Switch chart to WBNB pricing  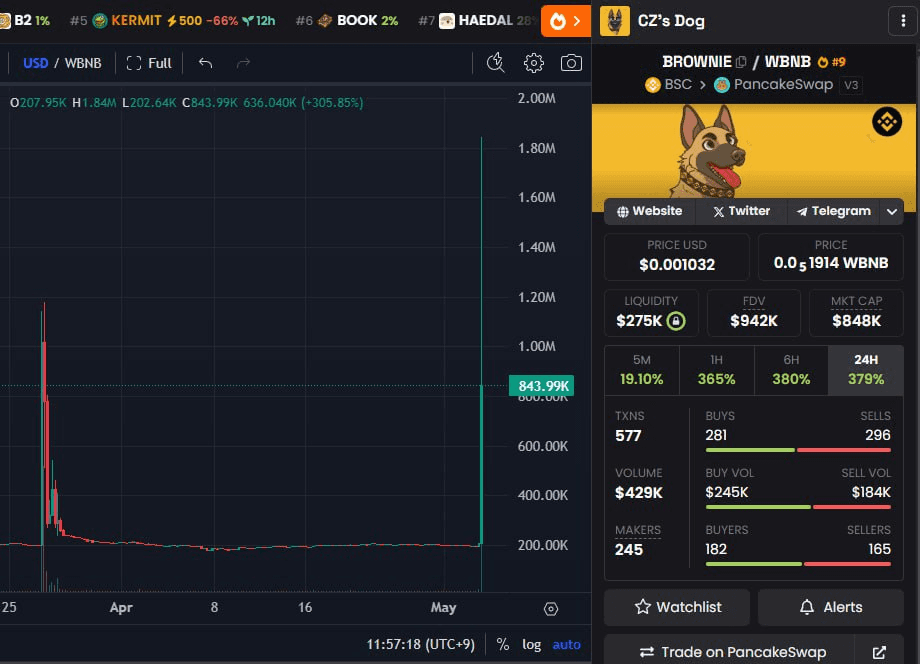(x=83, y=63)
